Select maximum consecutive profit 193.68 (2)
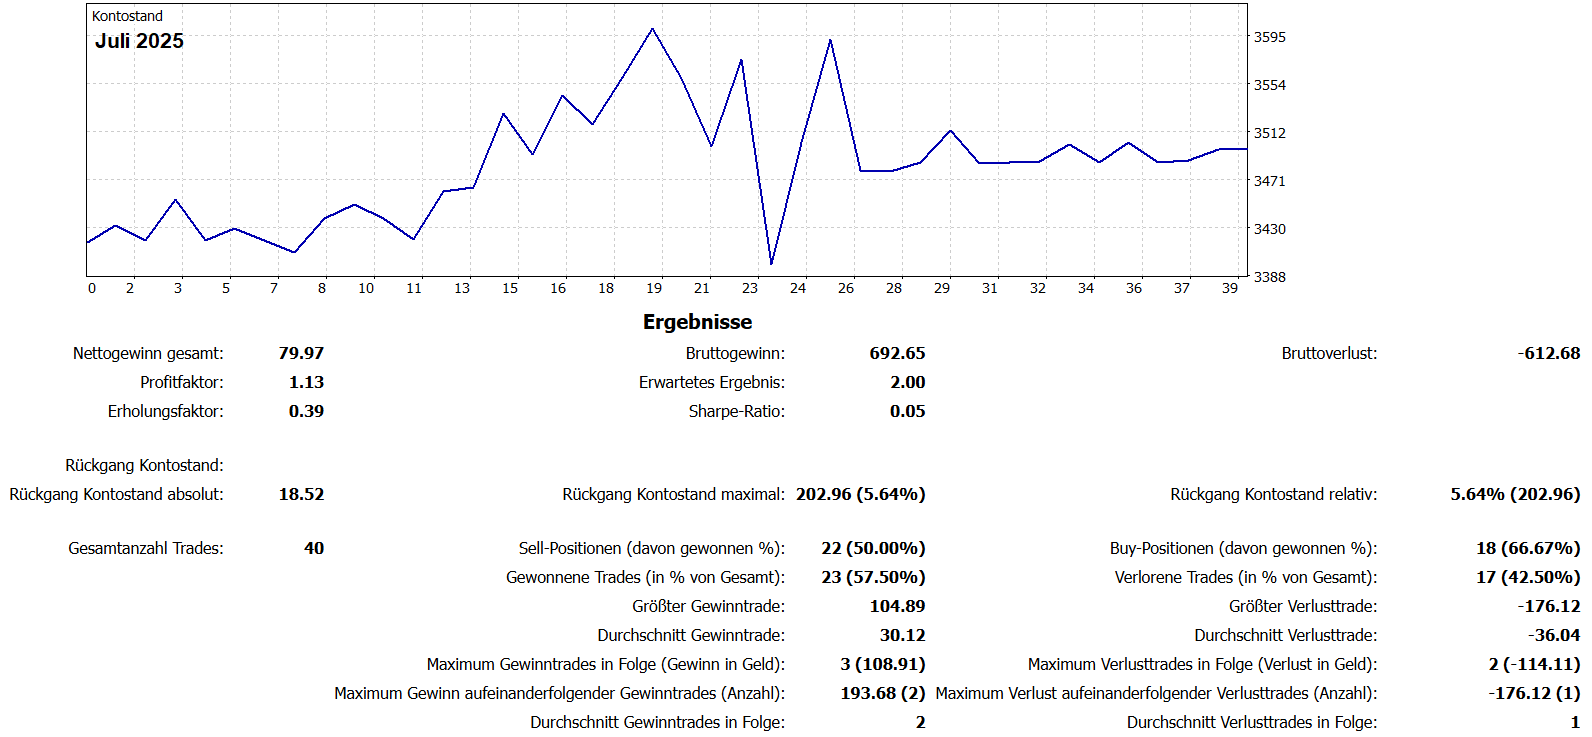This screenshot has height=737, width=1592. (883, 693)
